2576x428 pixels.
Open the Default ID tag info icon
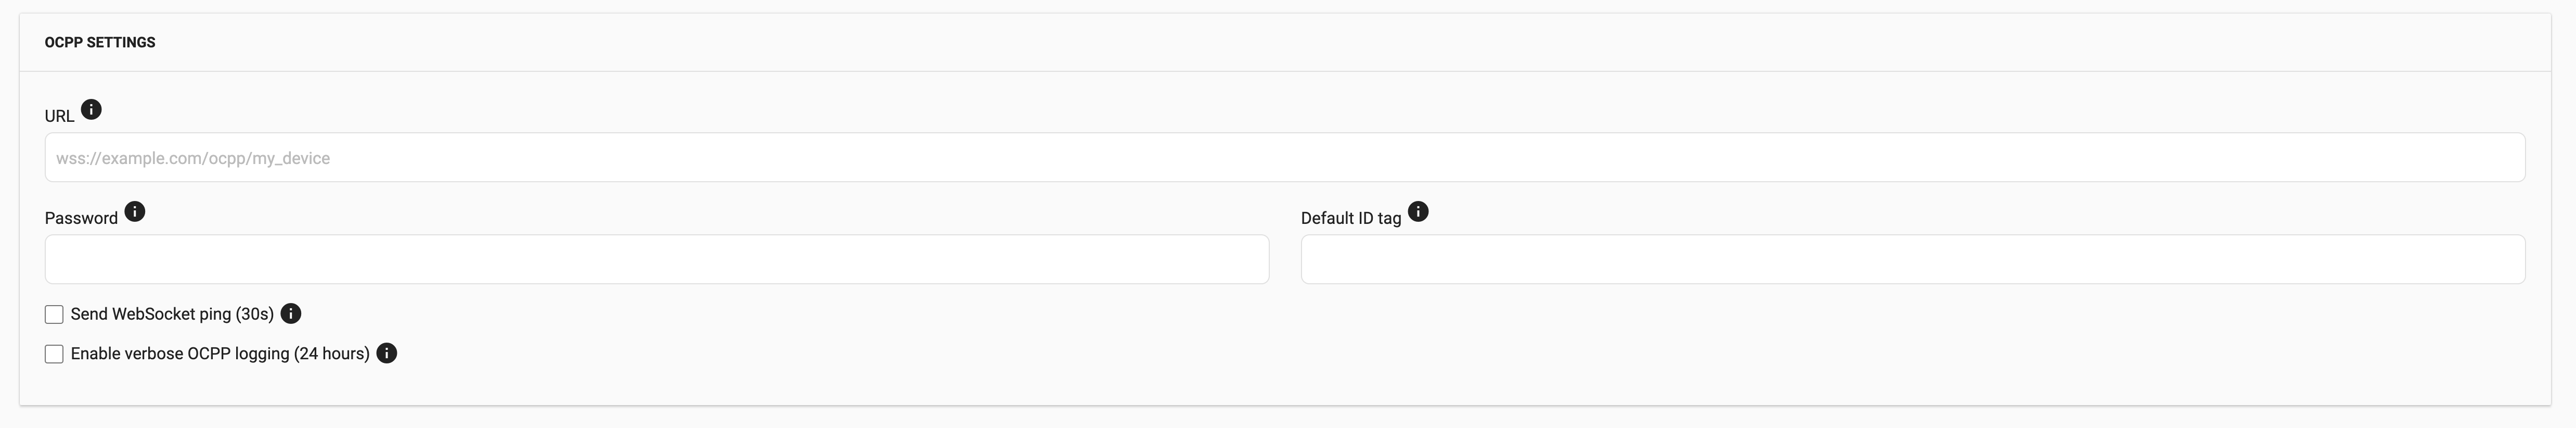[x=1418, y=211]
